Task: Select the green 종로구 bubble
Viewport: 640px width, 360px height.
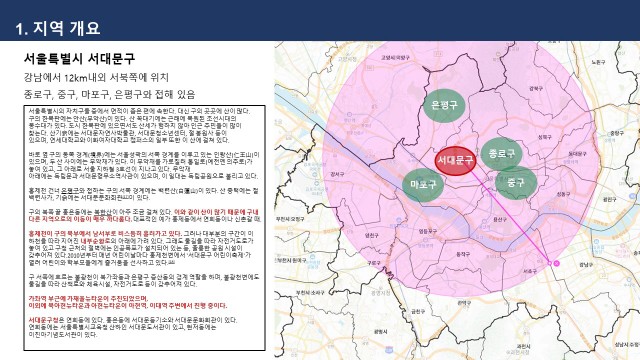Action: click(x=502, y=154)
